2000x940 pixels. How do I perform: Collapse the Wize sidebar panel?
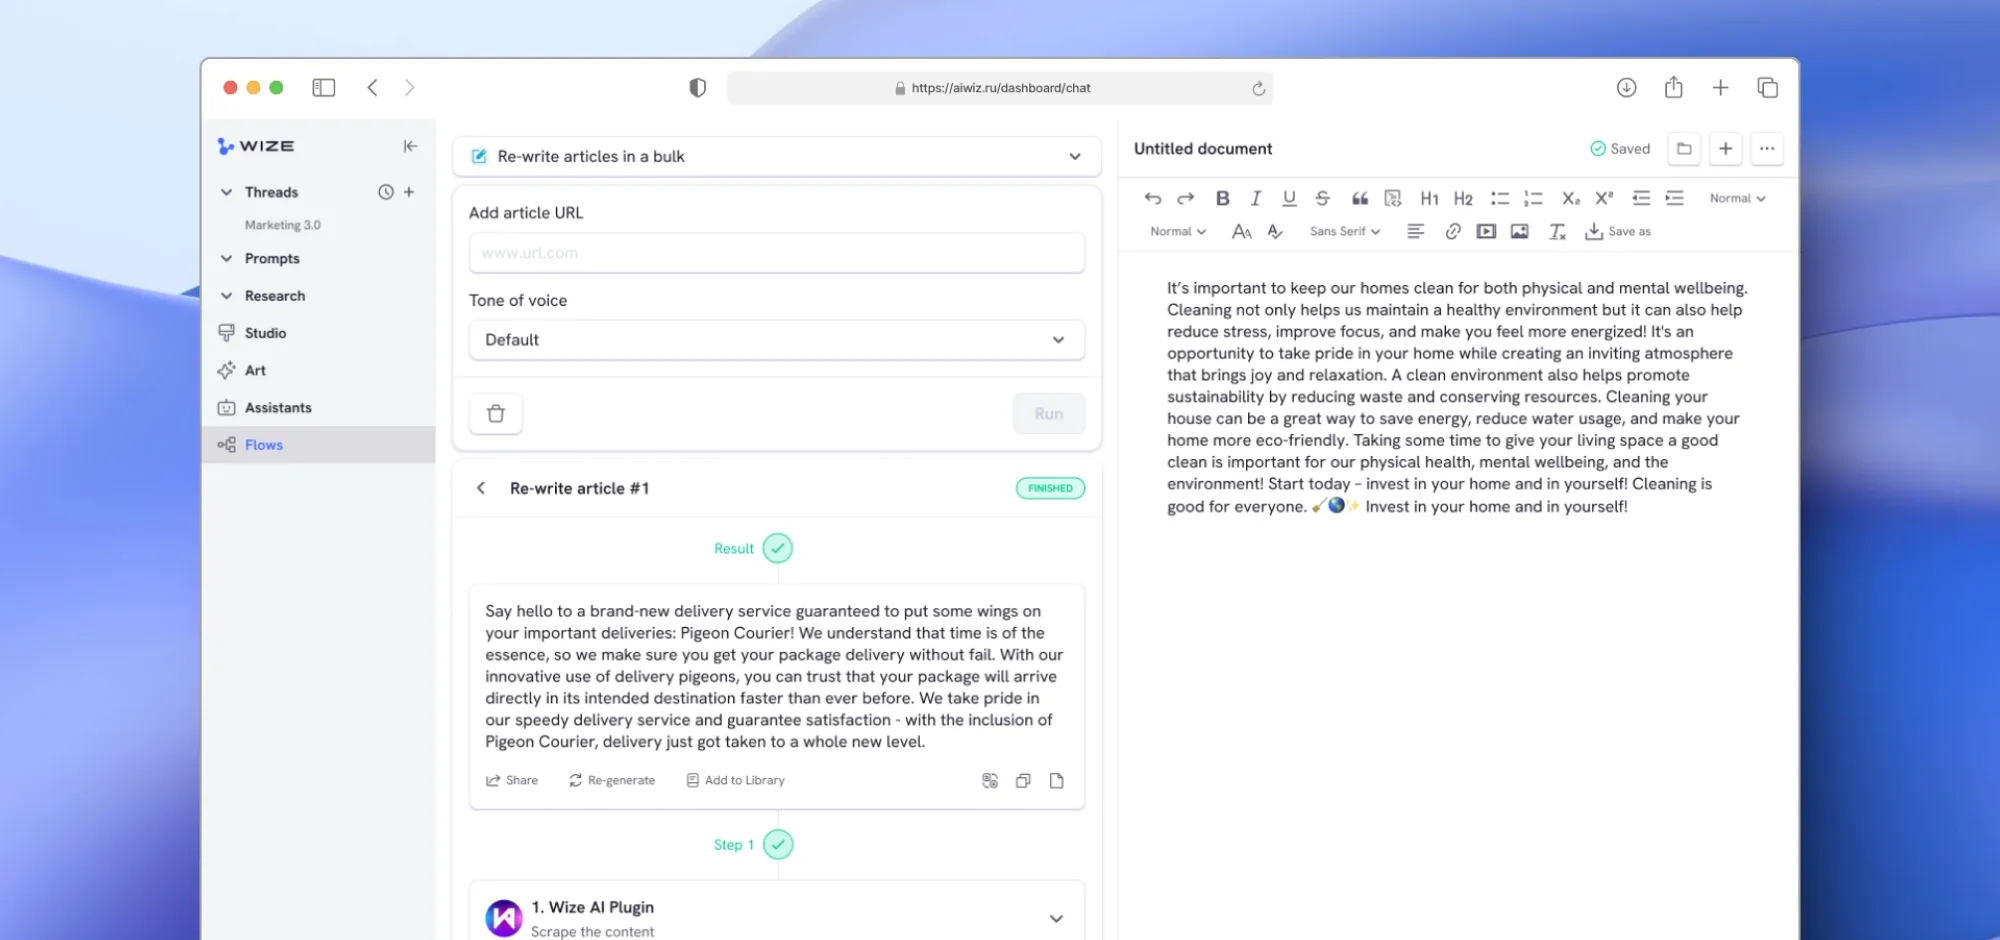[410, 146]
